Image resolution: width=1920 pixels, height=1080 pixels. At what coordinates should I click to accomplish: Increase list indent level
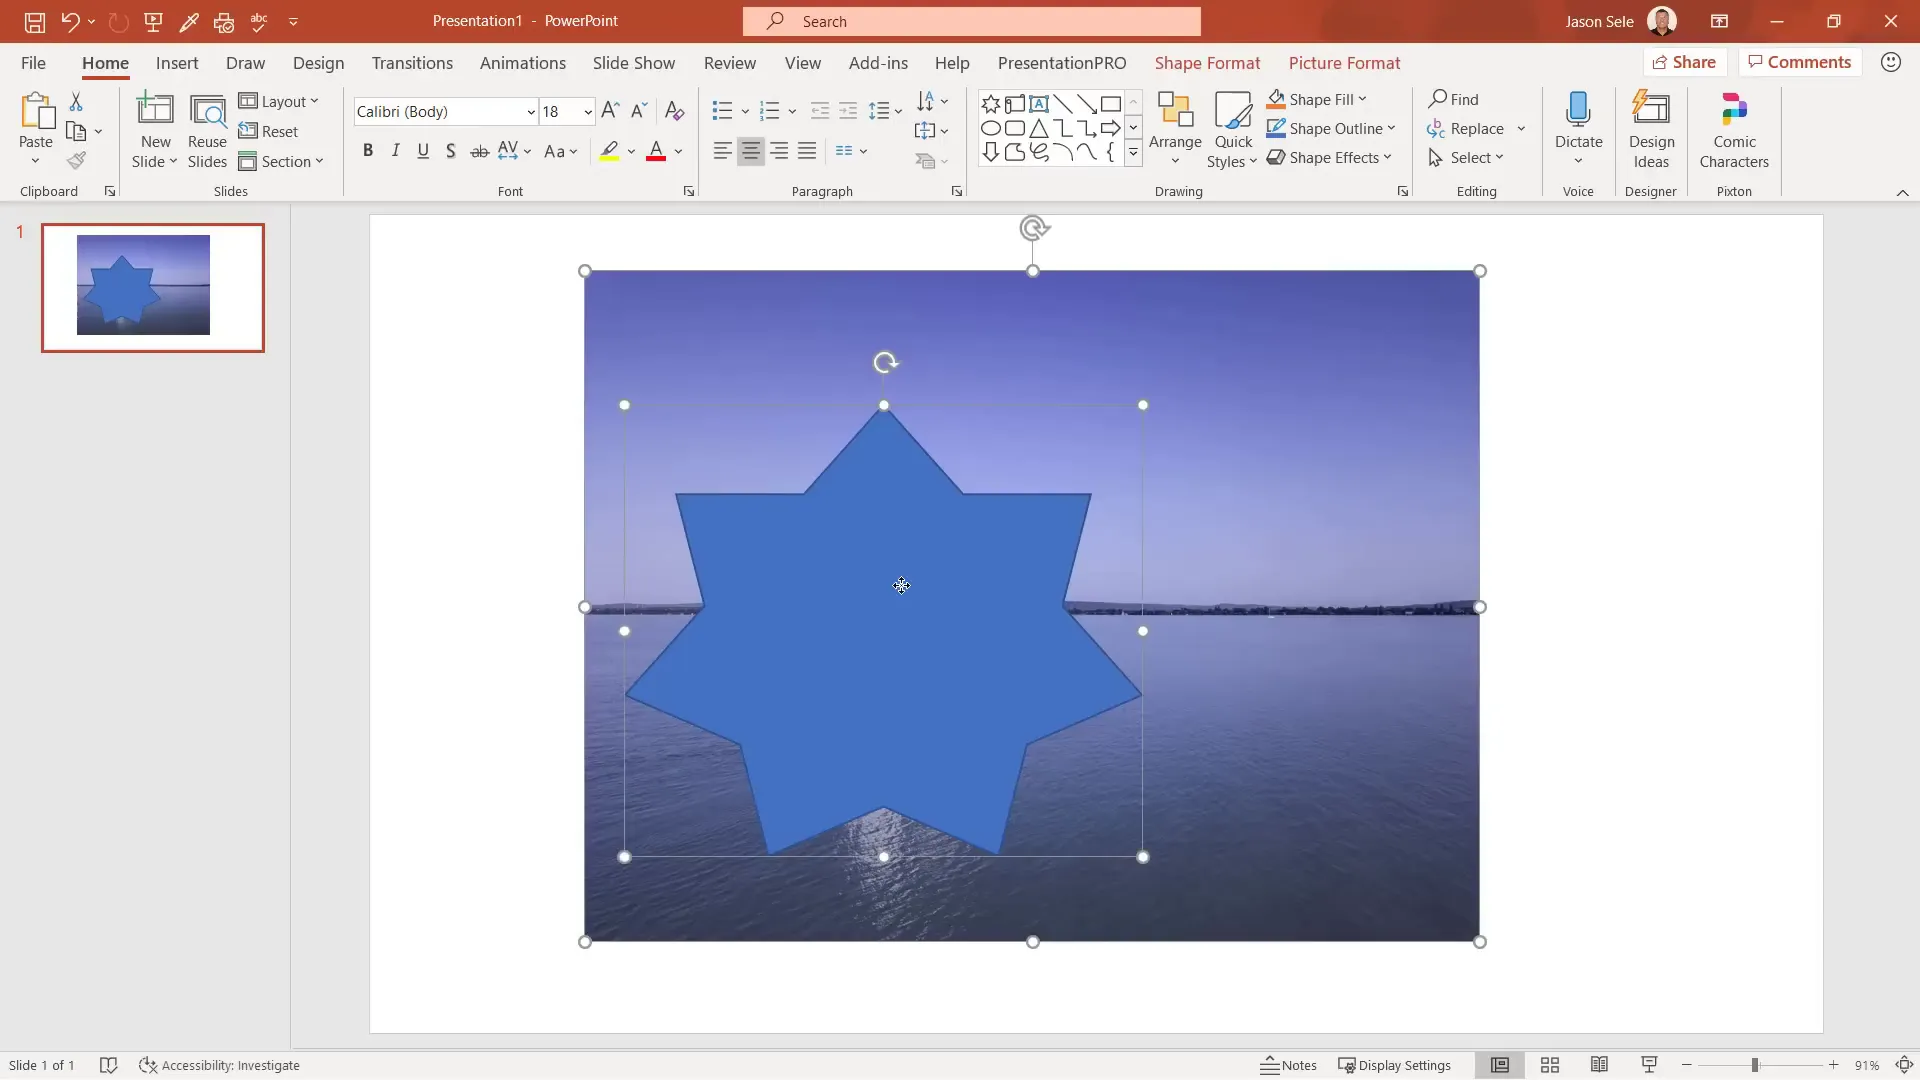pyautogui.click(x=848, y=111)
